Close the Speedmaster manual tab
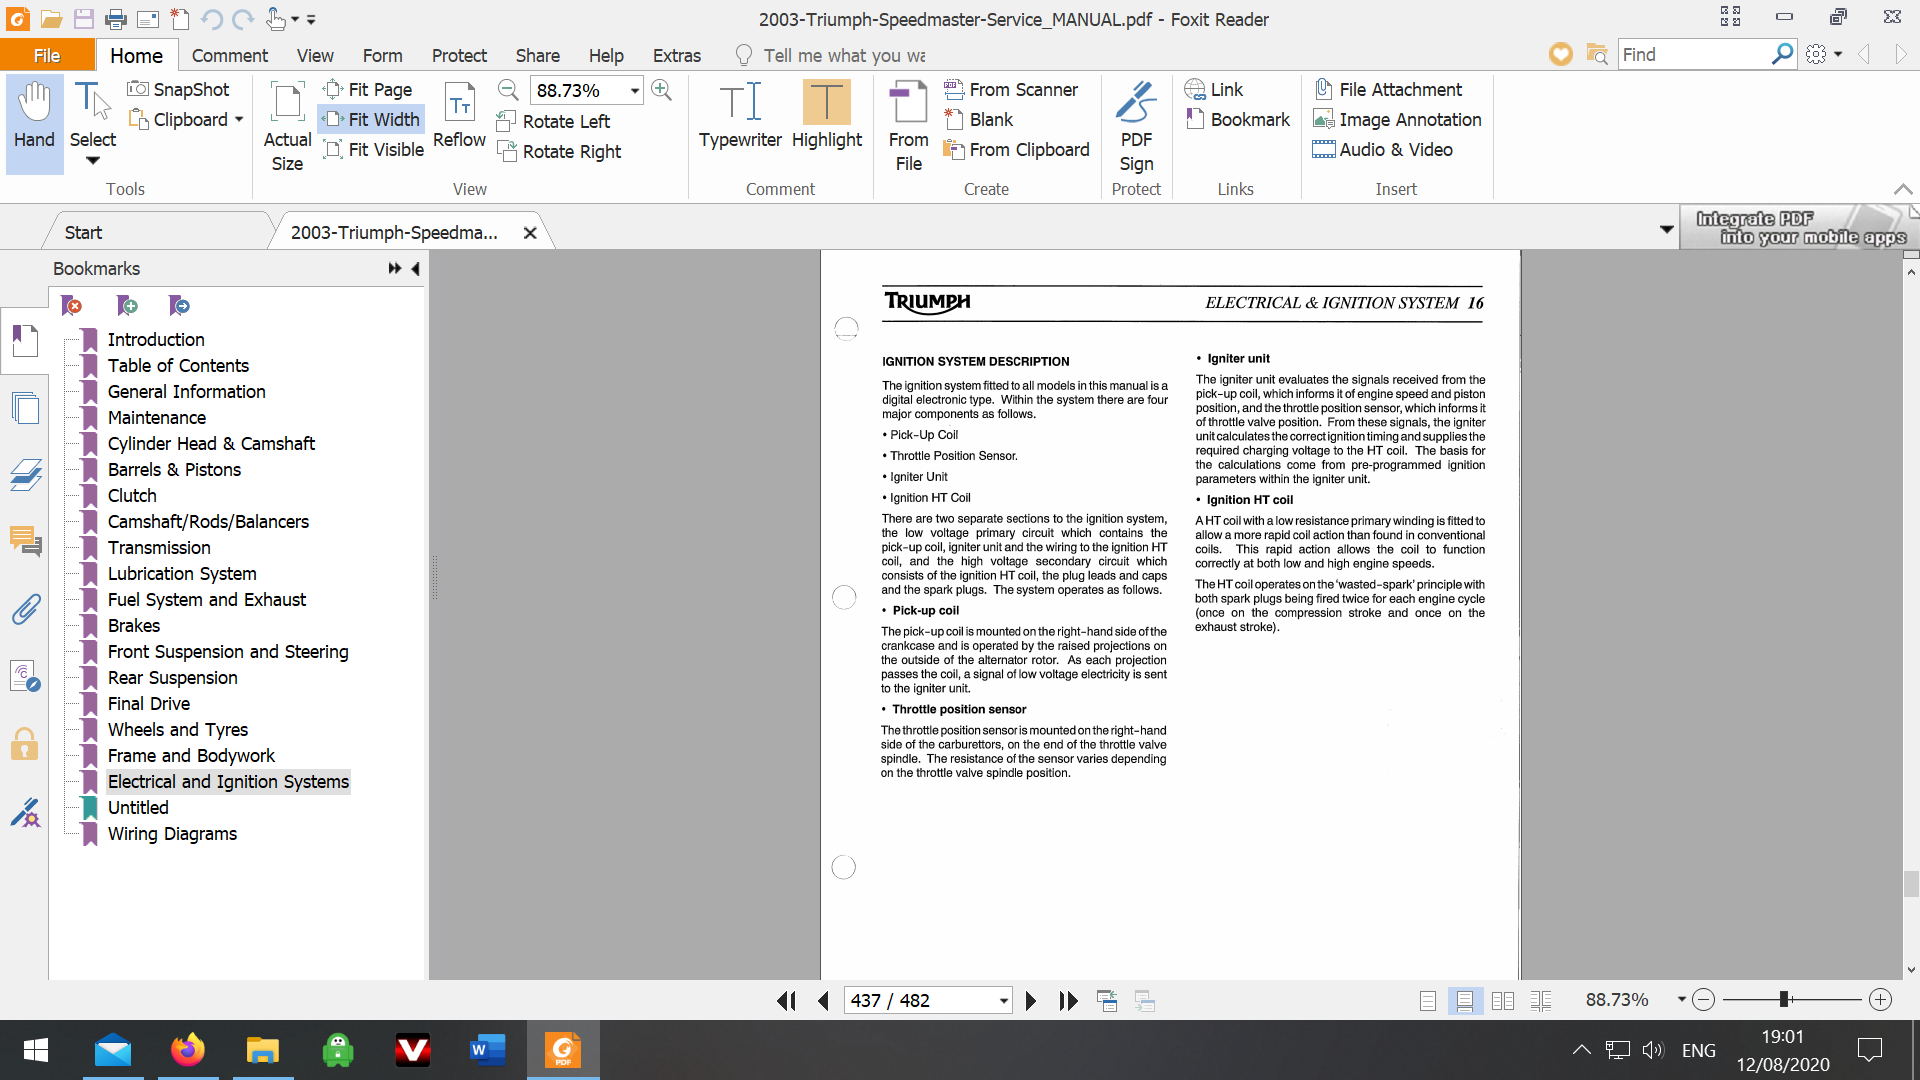The width and height of the screenshot is (1920, 1080). coord(530,232)
